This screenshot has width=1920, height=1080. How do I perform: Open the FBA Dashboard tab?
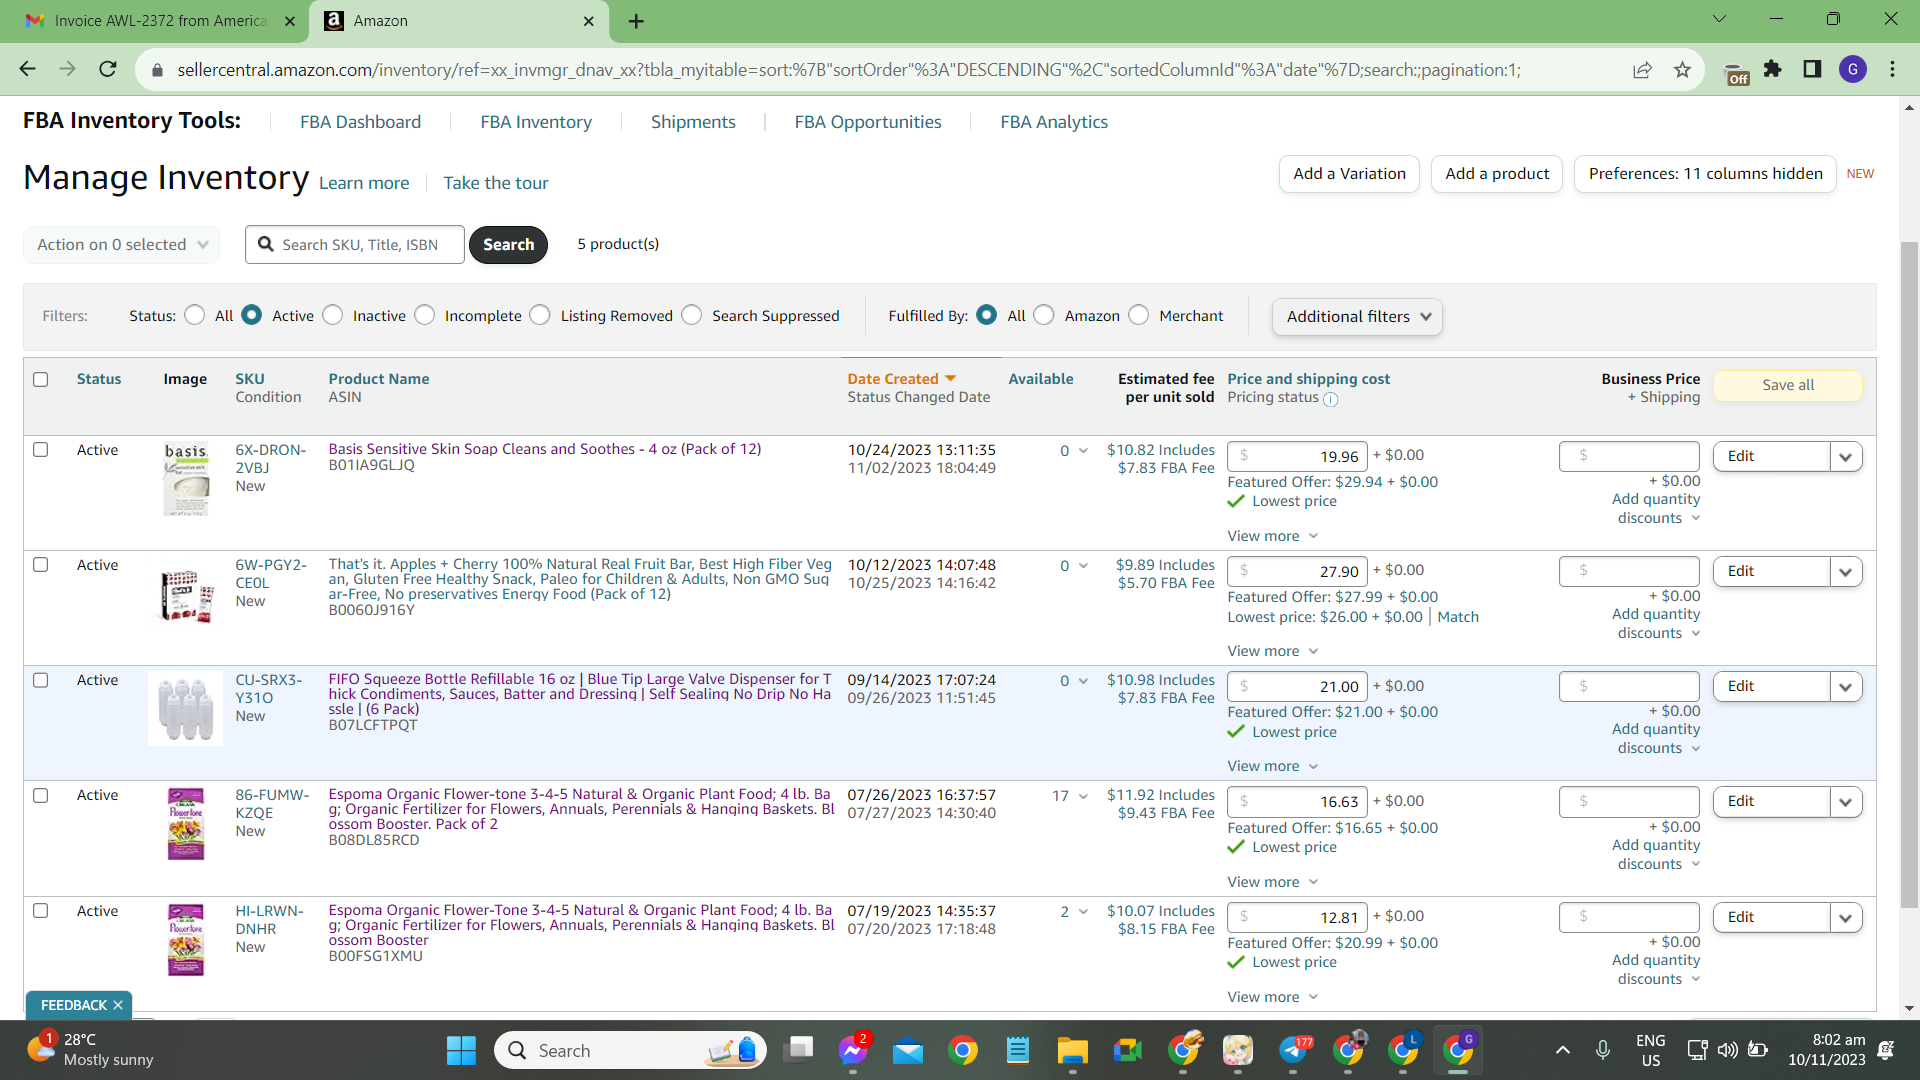[x=360, y=122]
